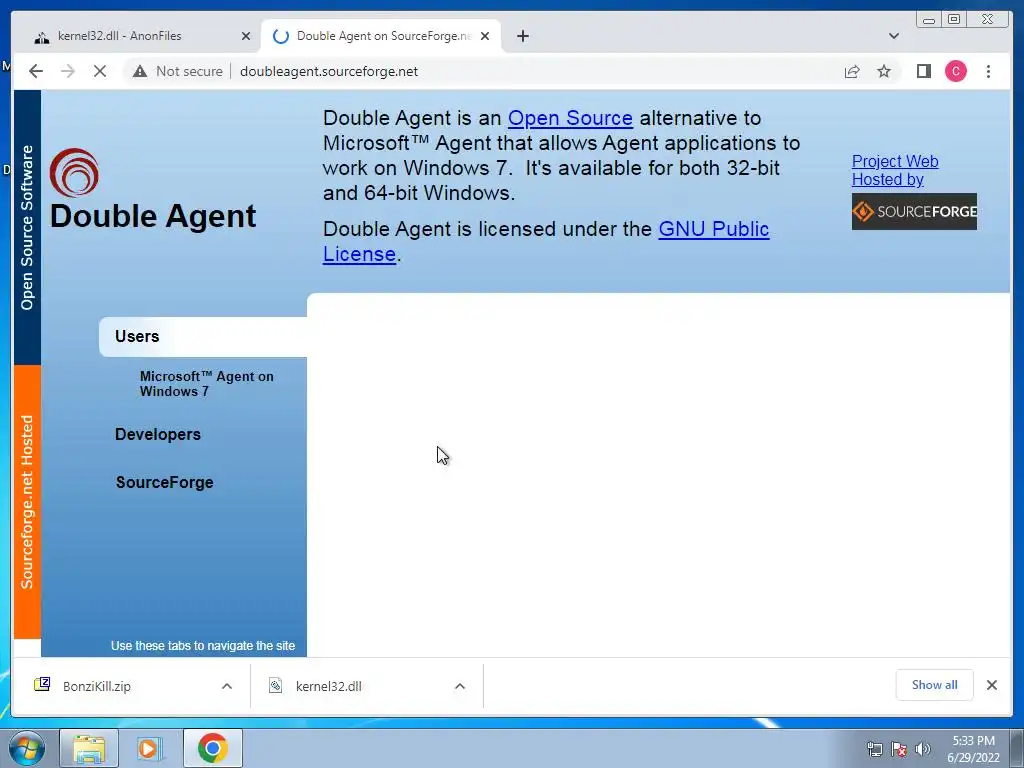
Task: Click the kernel32.dll file type icon
Action: click(276, 685)
